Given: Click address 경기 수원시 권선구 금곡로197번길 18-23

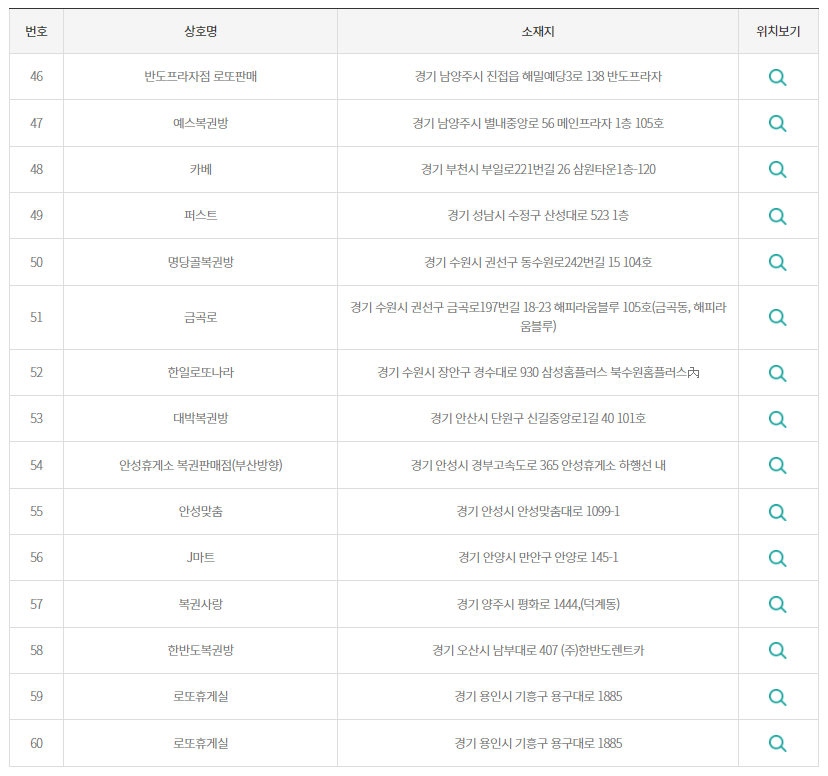Looking at the screenshot, I should point(450,307).
